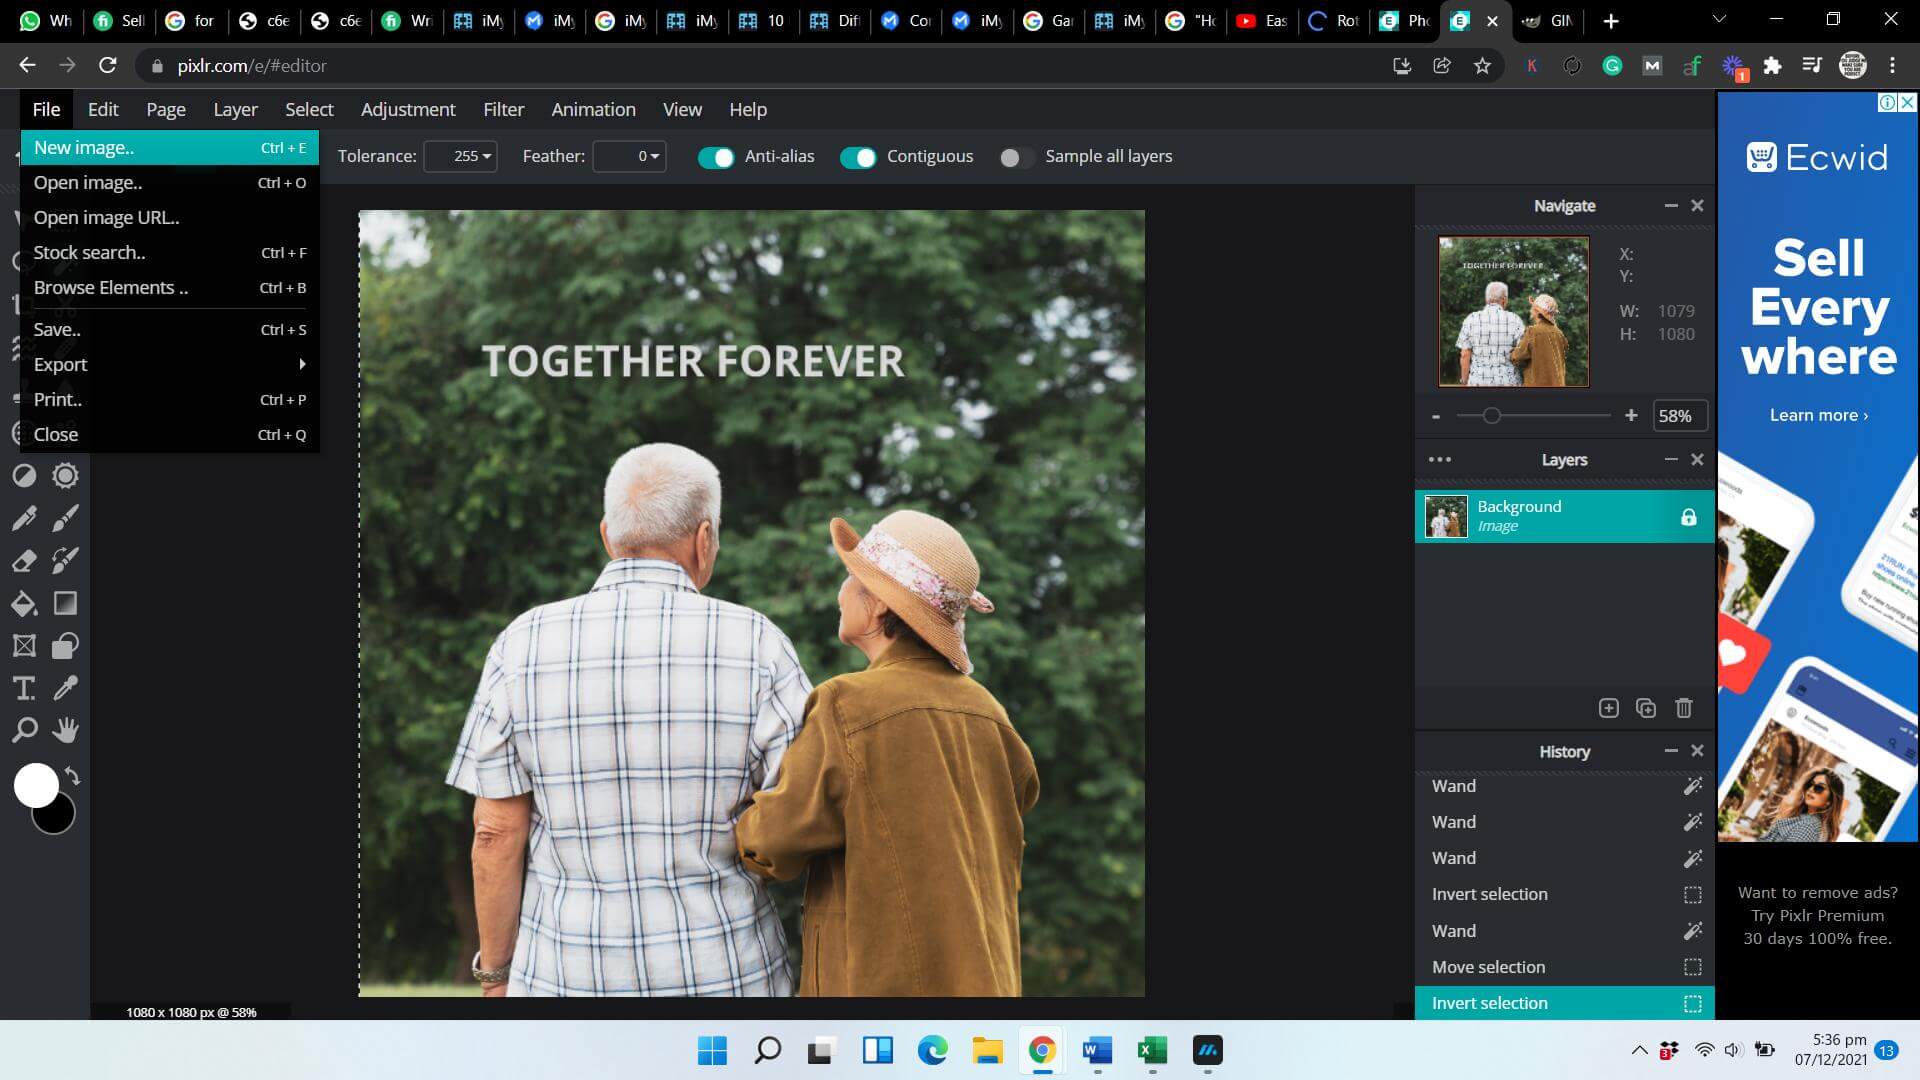Enable Sample all layers toggle
Image resolution: width=1920 pixels, height=1080 pixels.
coord(1011,156)
